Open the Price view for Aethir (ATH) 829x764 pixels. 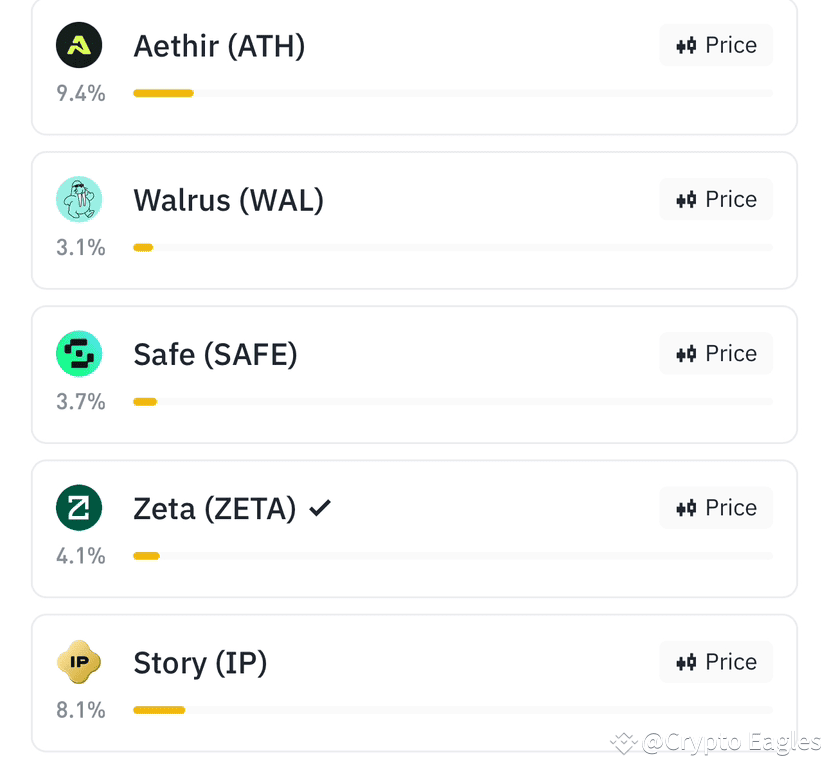716,44
